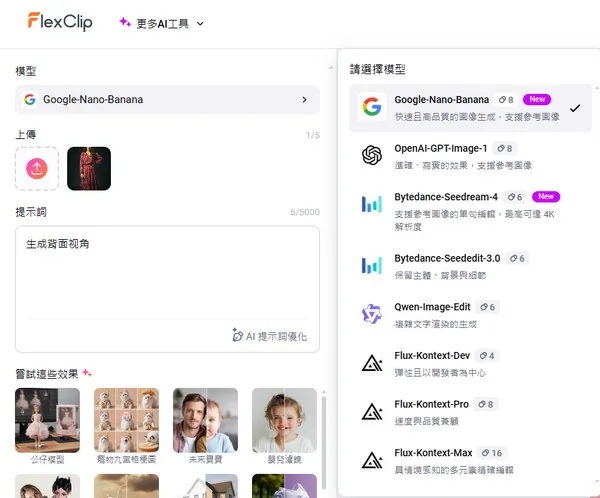Click the 請選擇模型 panel heading
This screenshot has height=498, width=600.
point(377,69)
